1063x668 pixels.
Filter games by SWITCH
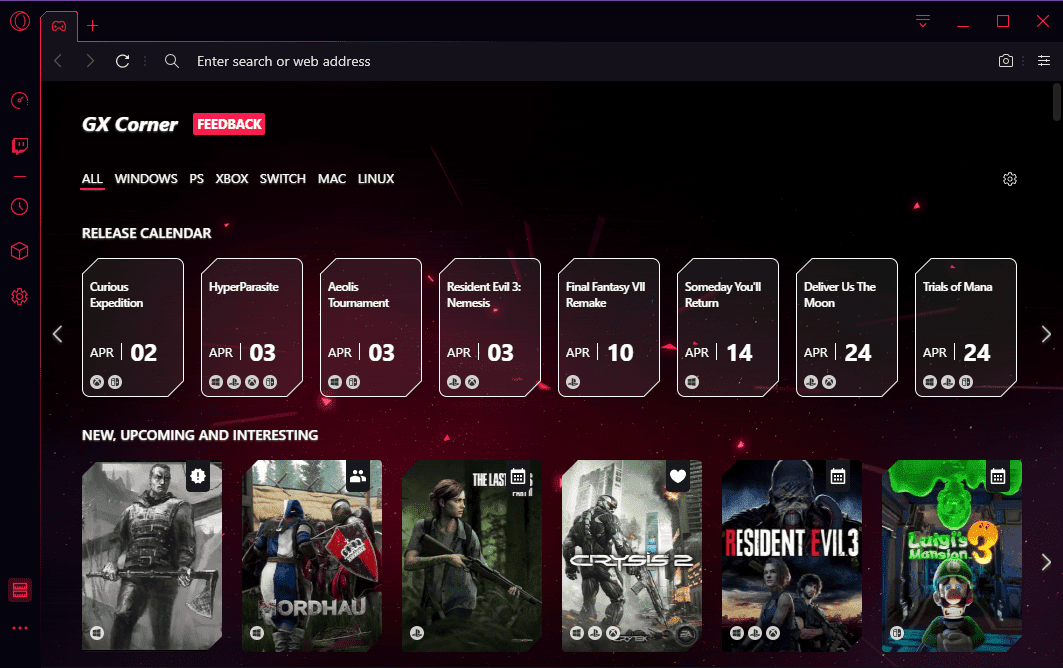[x=283, y=179]
